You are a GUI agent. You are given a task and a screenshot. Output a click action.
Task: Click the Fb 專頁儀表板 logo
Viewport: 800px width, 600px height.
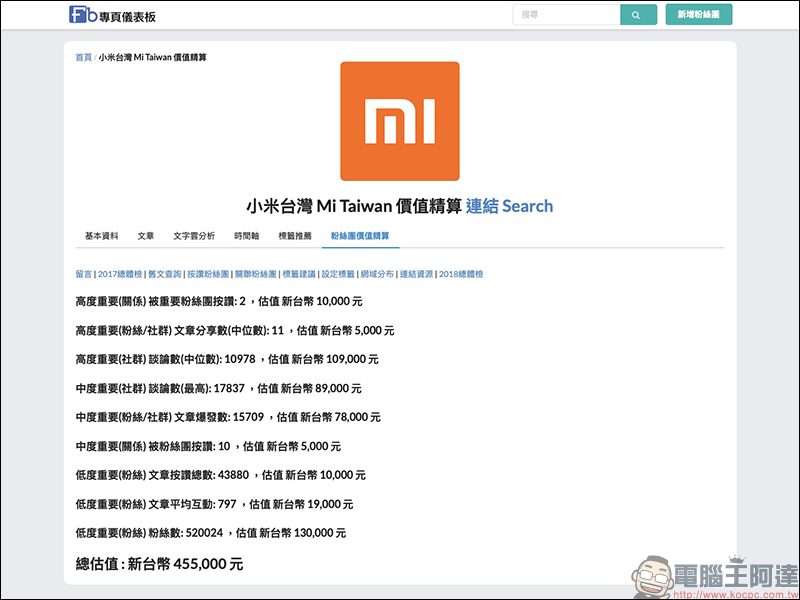112,15
